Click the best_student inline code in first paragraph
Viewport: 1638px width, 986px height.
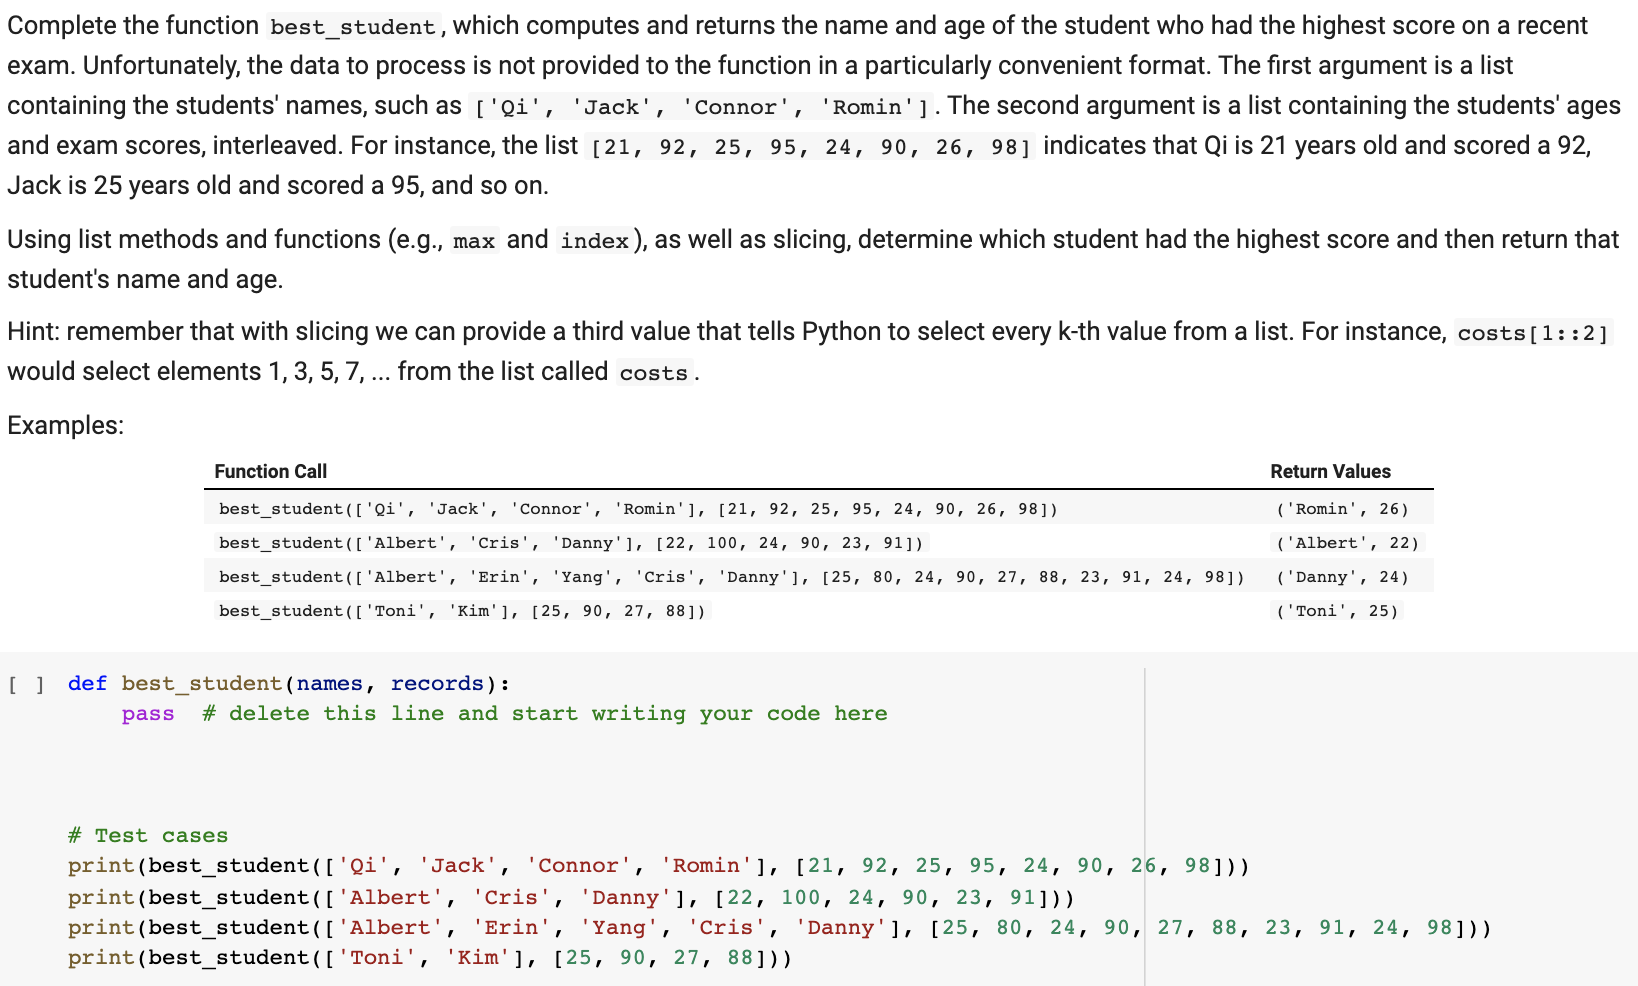[x=352, y=27]
